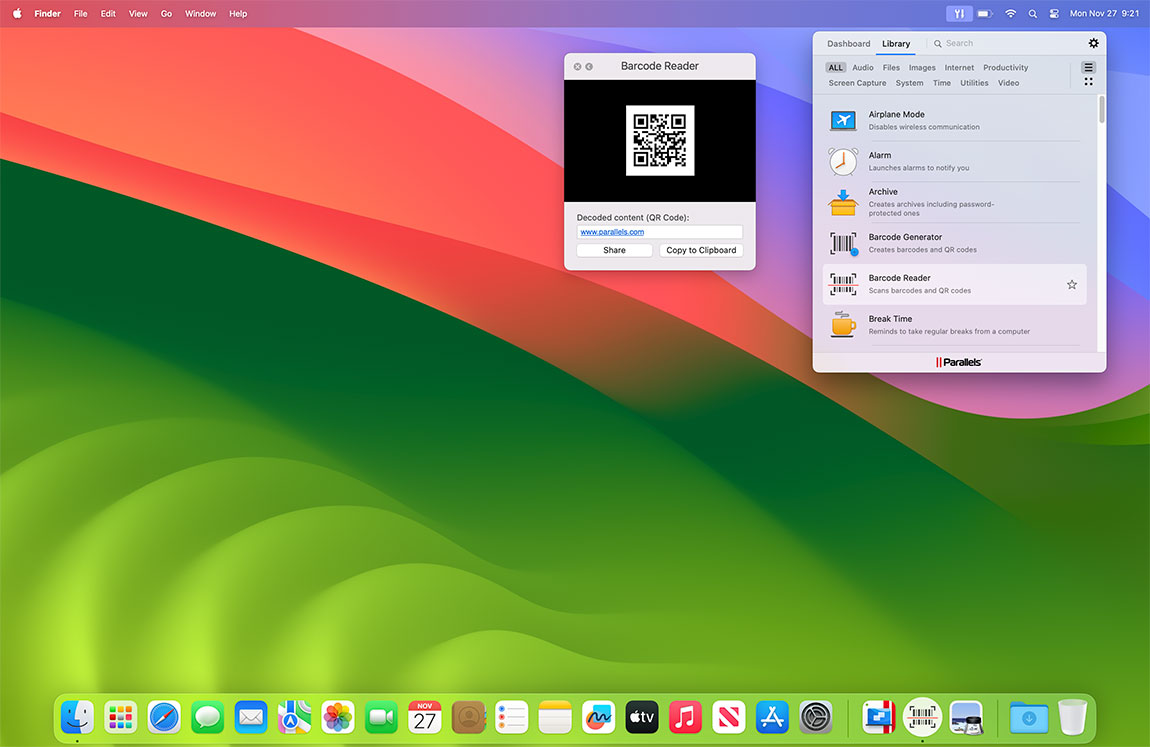Image resolution: width=1150 pixels, height=747 pixels.
Task: Switch the library to list view
Action: pyautogui.click(x=1088, y=68)
